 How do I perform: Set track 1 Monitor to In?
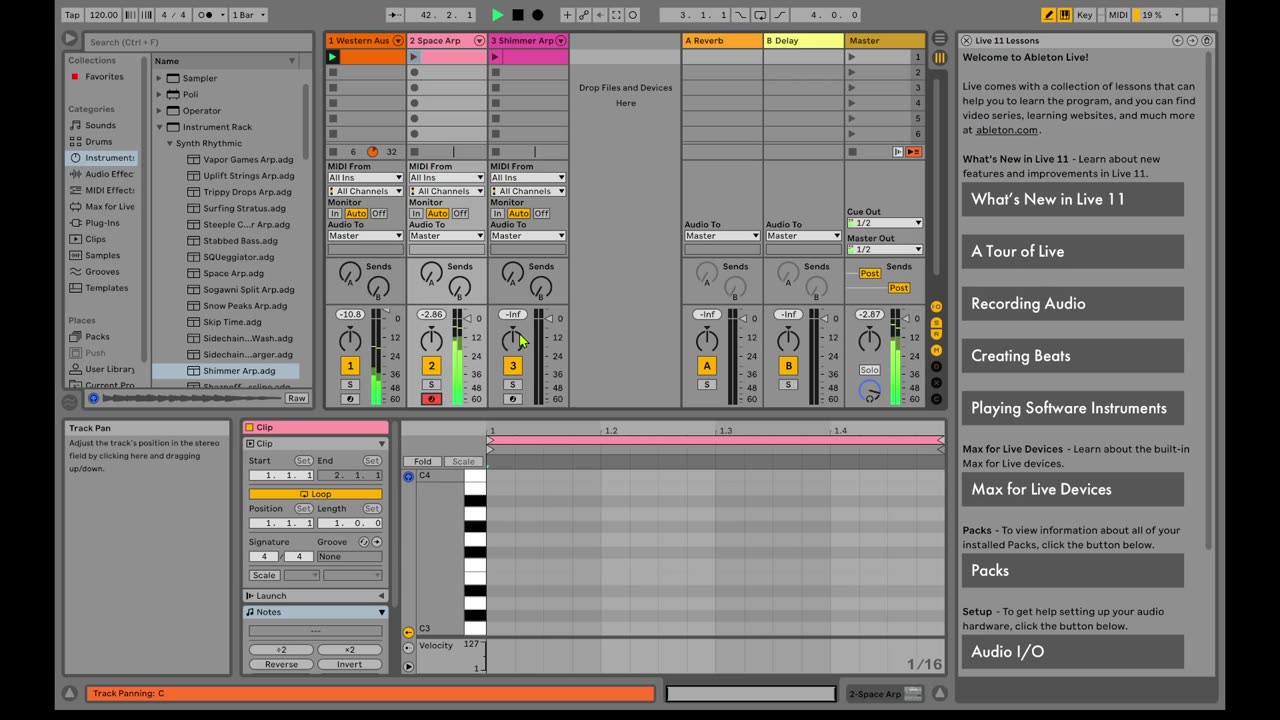pos(335,213)
